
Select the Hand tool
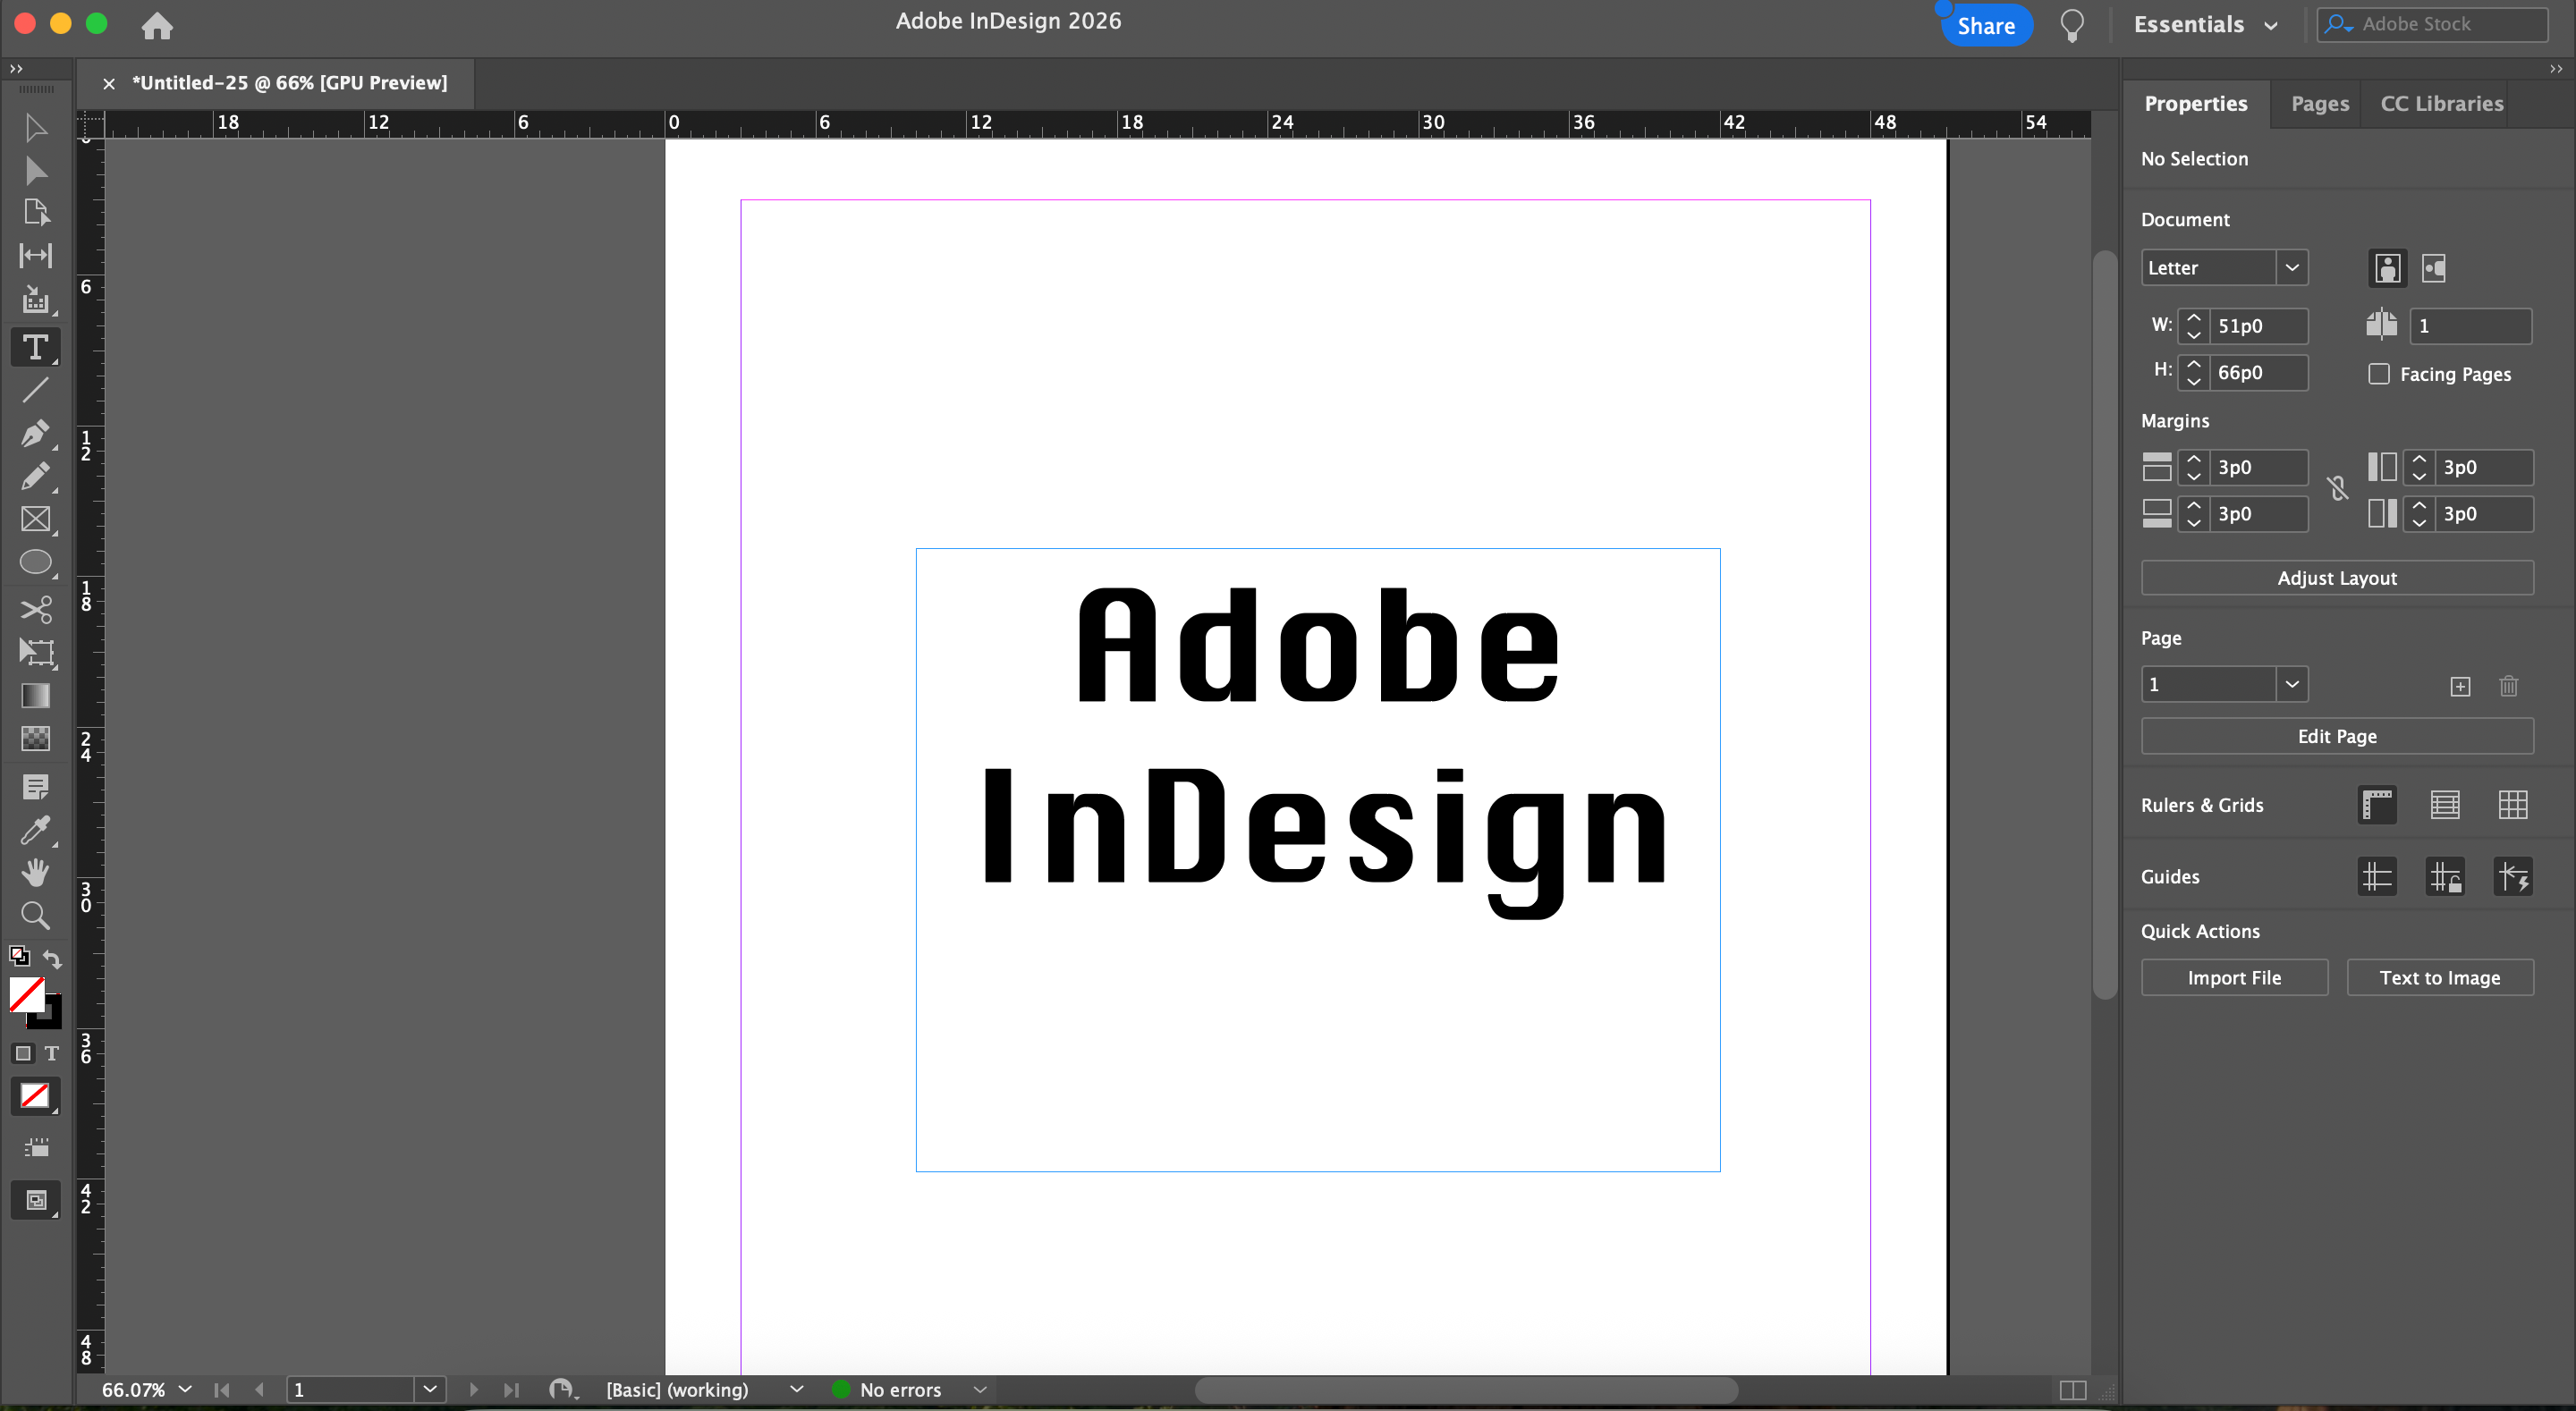pyautogui.click(x=35, y=872)
